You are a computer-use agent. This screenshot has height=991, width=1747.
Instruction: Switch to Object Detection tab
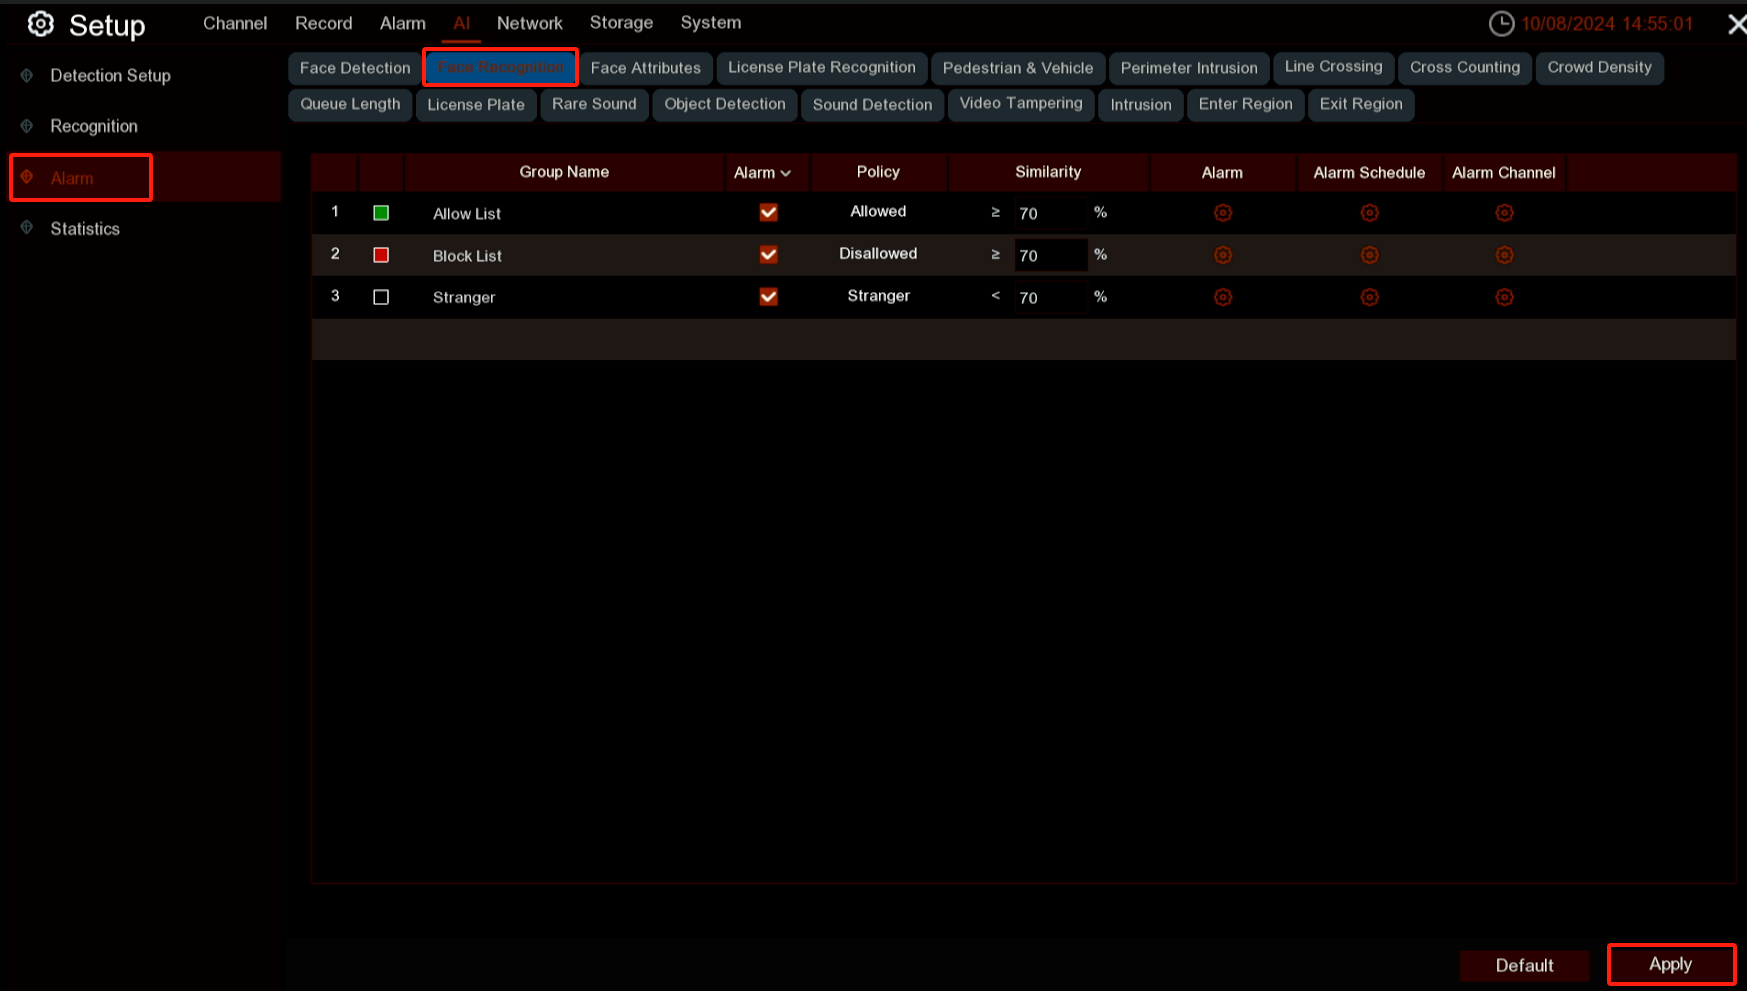725,104
